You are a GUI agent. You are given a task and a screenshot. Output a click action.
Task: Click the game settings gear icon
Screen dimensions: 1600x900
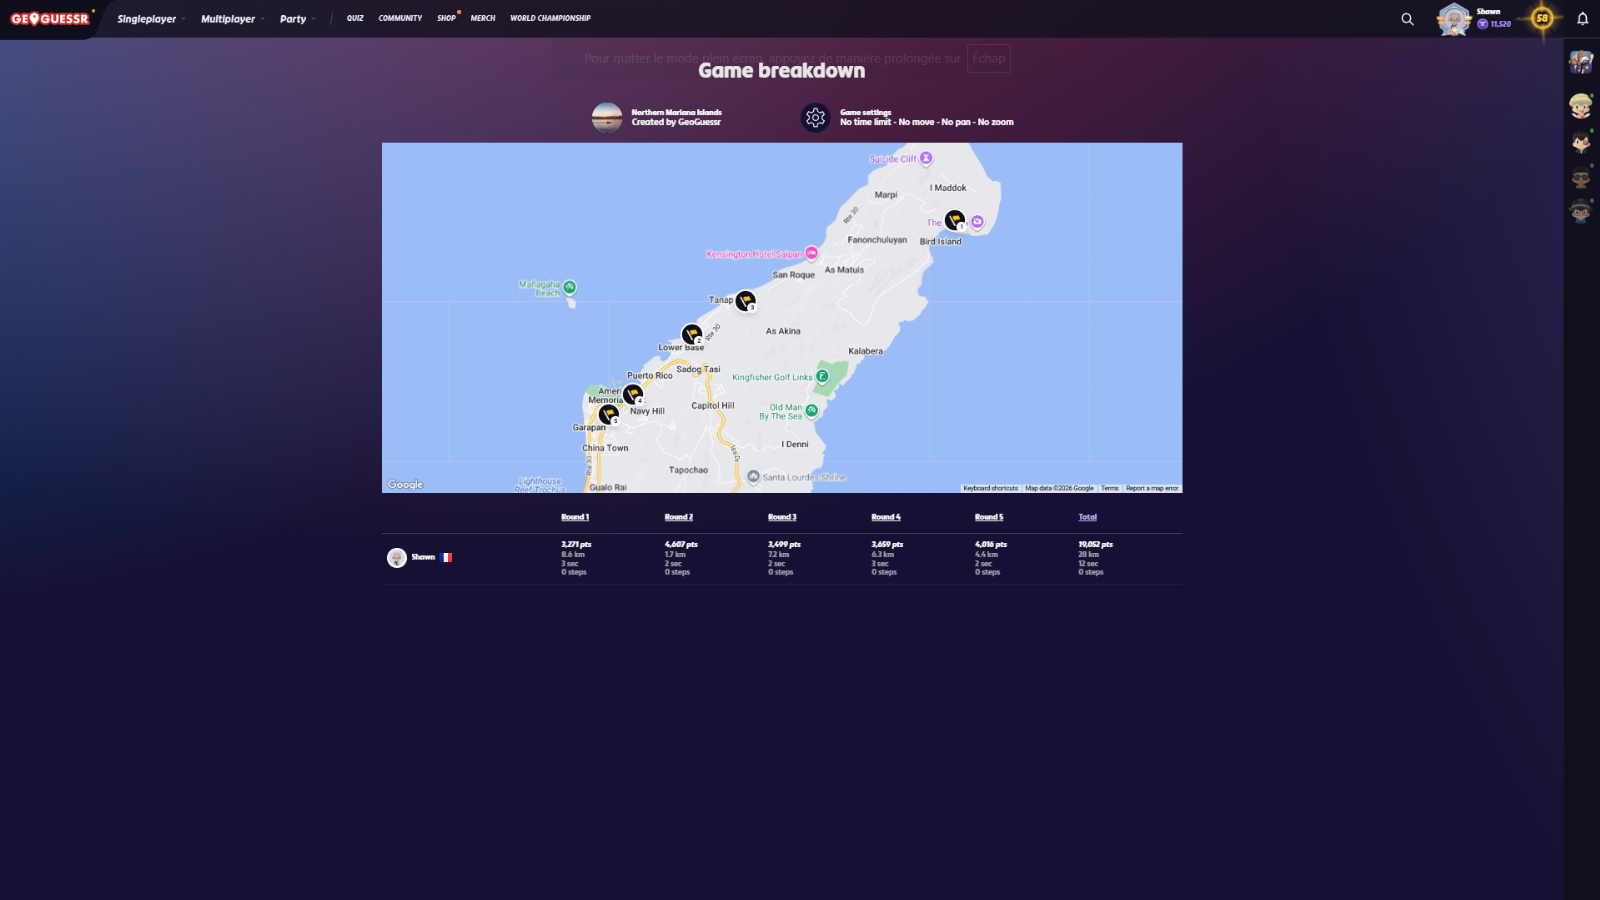point(815,118)
